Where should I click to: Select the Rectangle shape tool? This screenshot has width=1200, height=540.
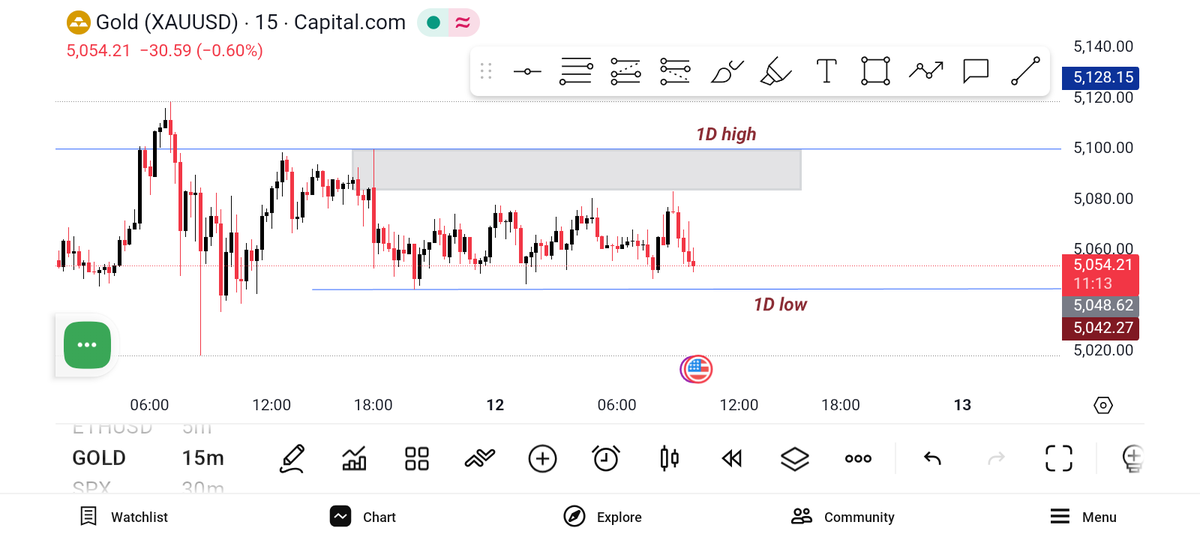click(875, 71)
